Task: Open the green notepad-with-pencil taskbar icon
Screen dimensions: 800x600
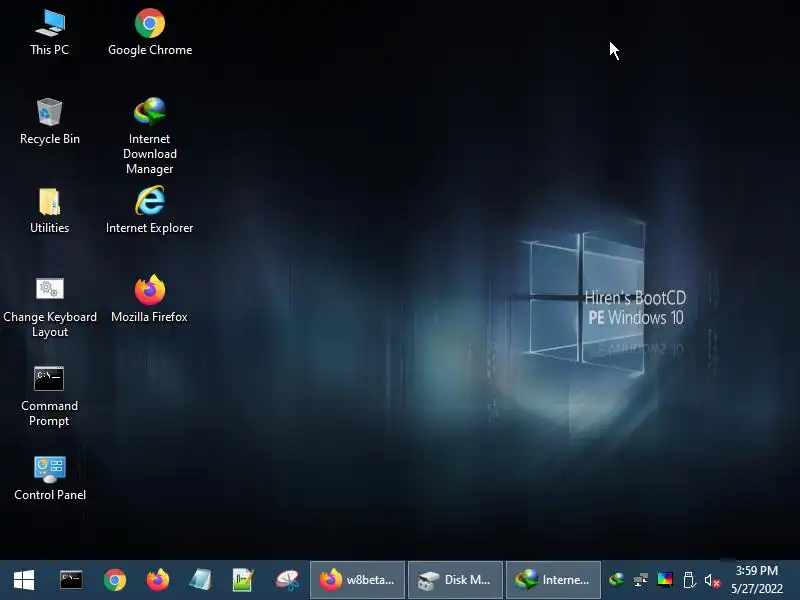Action: [243, 580]
